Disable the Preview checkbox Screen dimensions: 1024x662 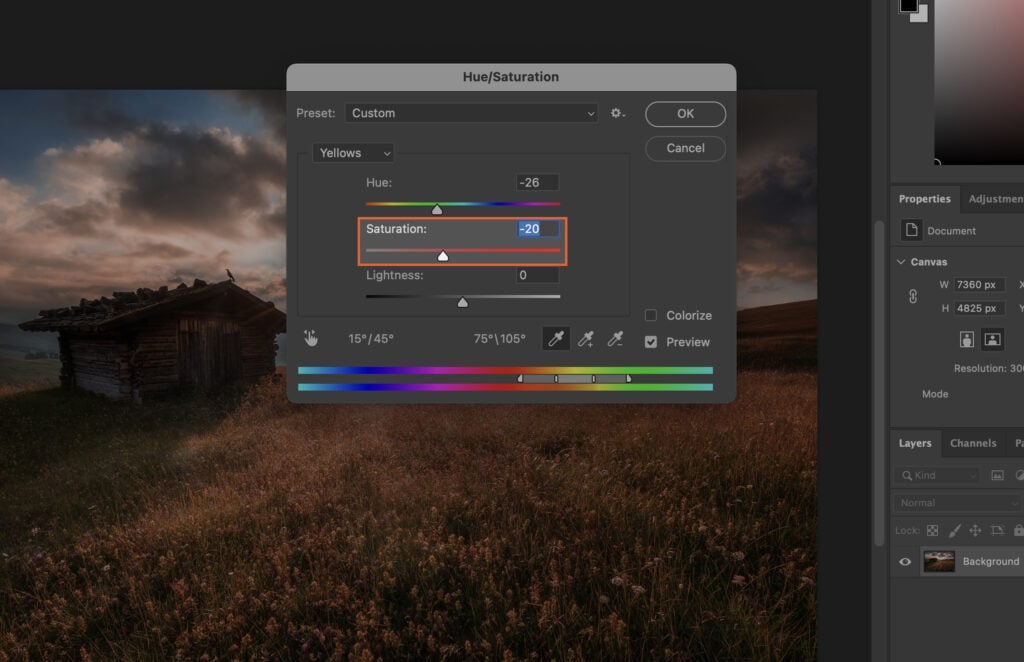tap(649, 342)
